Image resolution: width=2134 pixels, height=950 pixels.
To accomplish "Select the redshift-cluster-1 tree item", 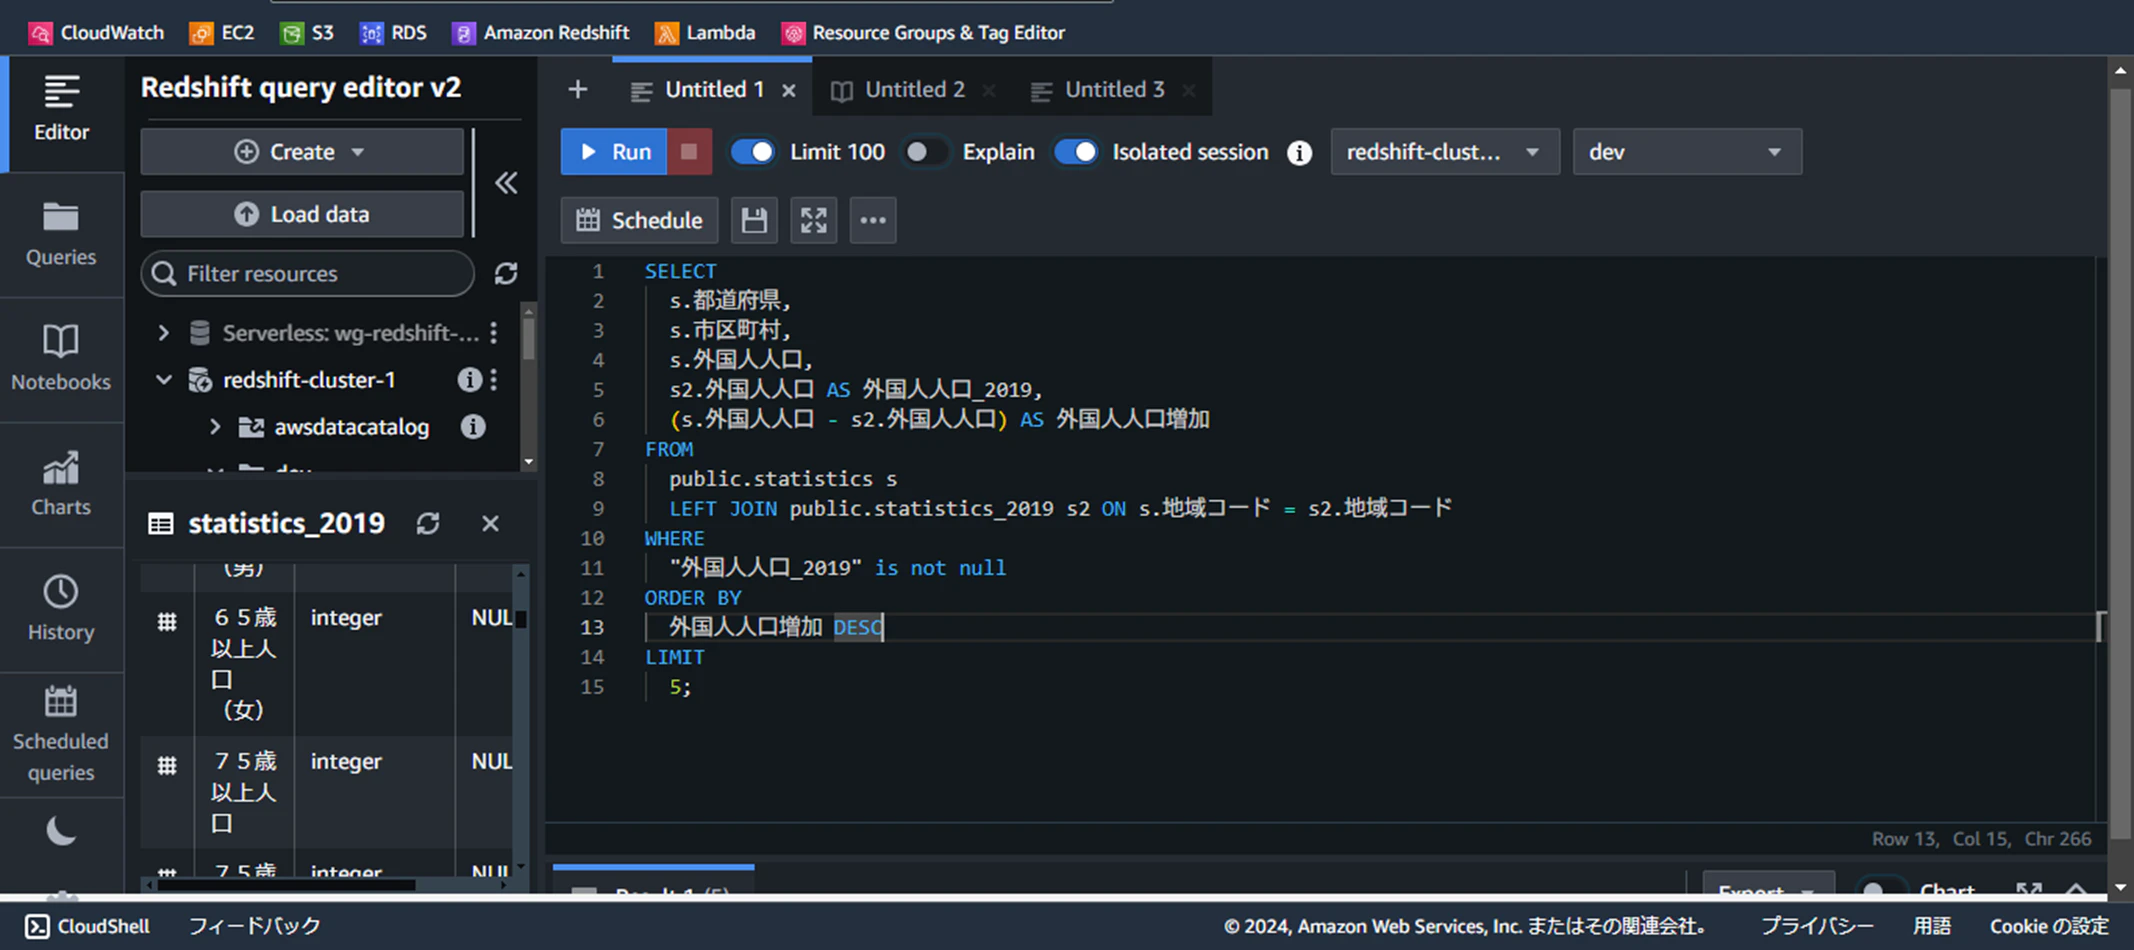I will pos(309,380).
